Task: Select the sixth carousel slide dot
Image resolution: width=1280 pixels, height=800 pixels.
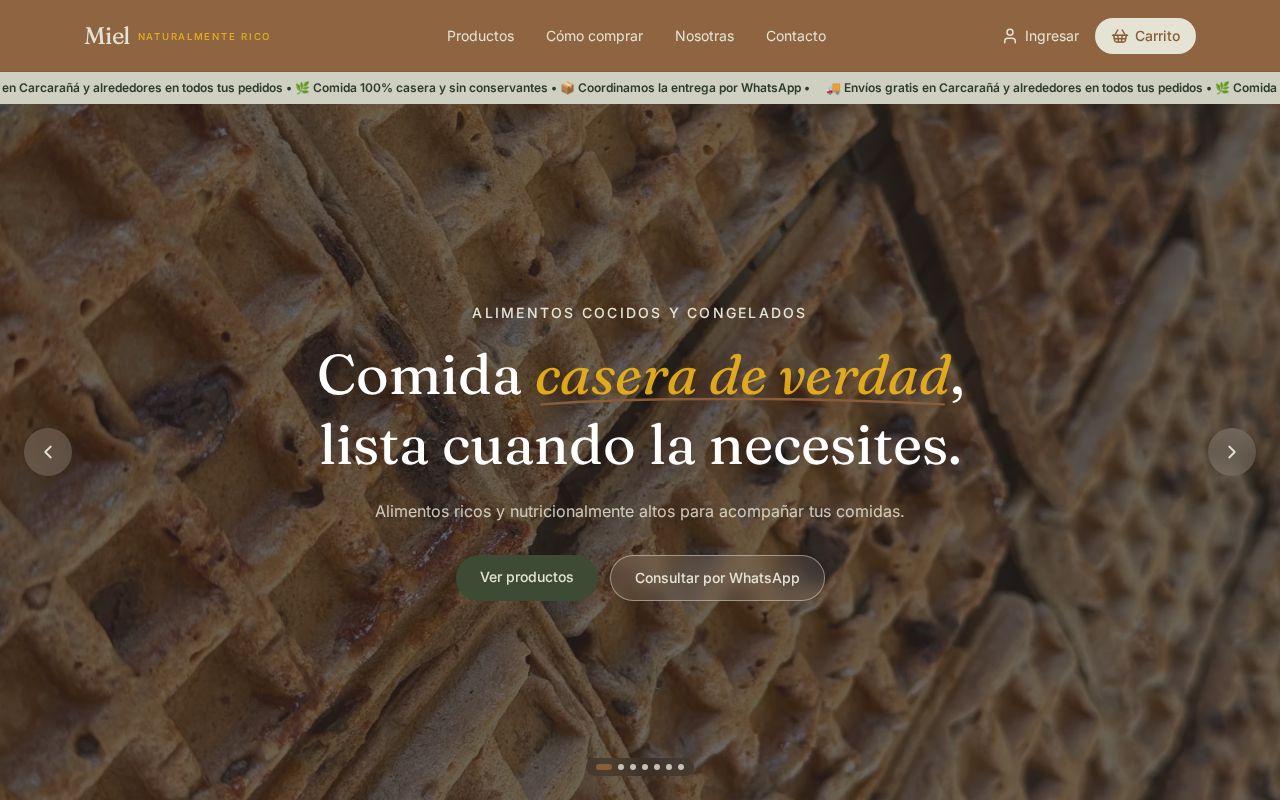Action: (669, 767)
